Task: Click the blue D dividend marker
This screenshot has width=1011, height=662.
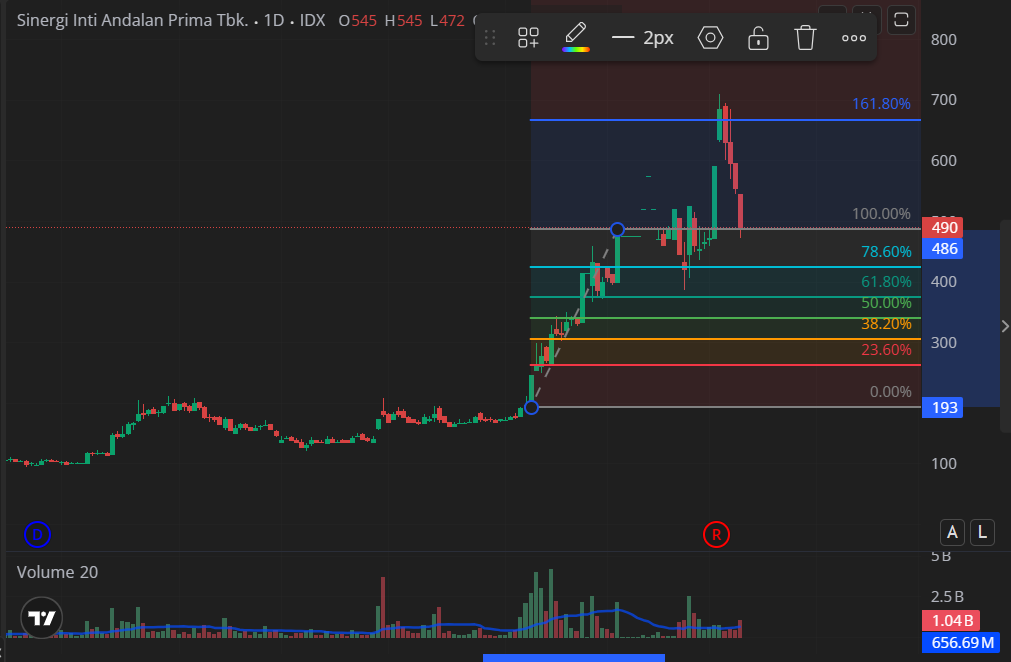Action: 37,534
